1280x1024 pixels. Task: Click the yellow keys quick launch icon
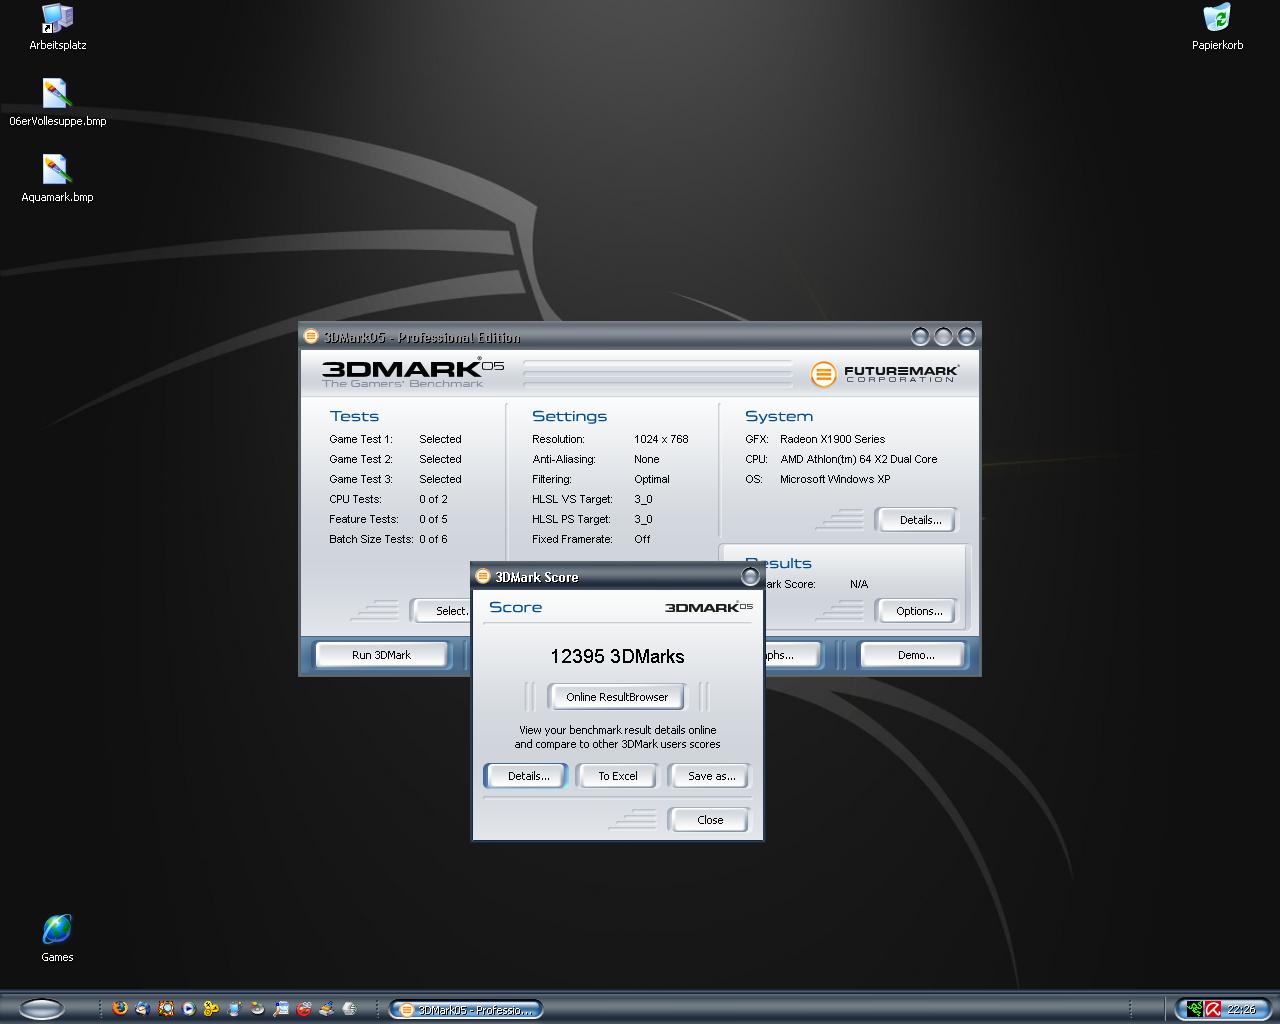pos(211,1008)
